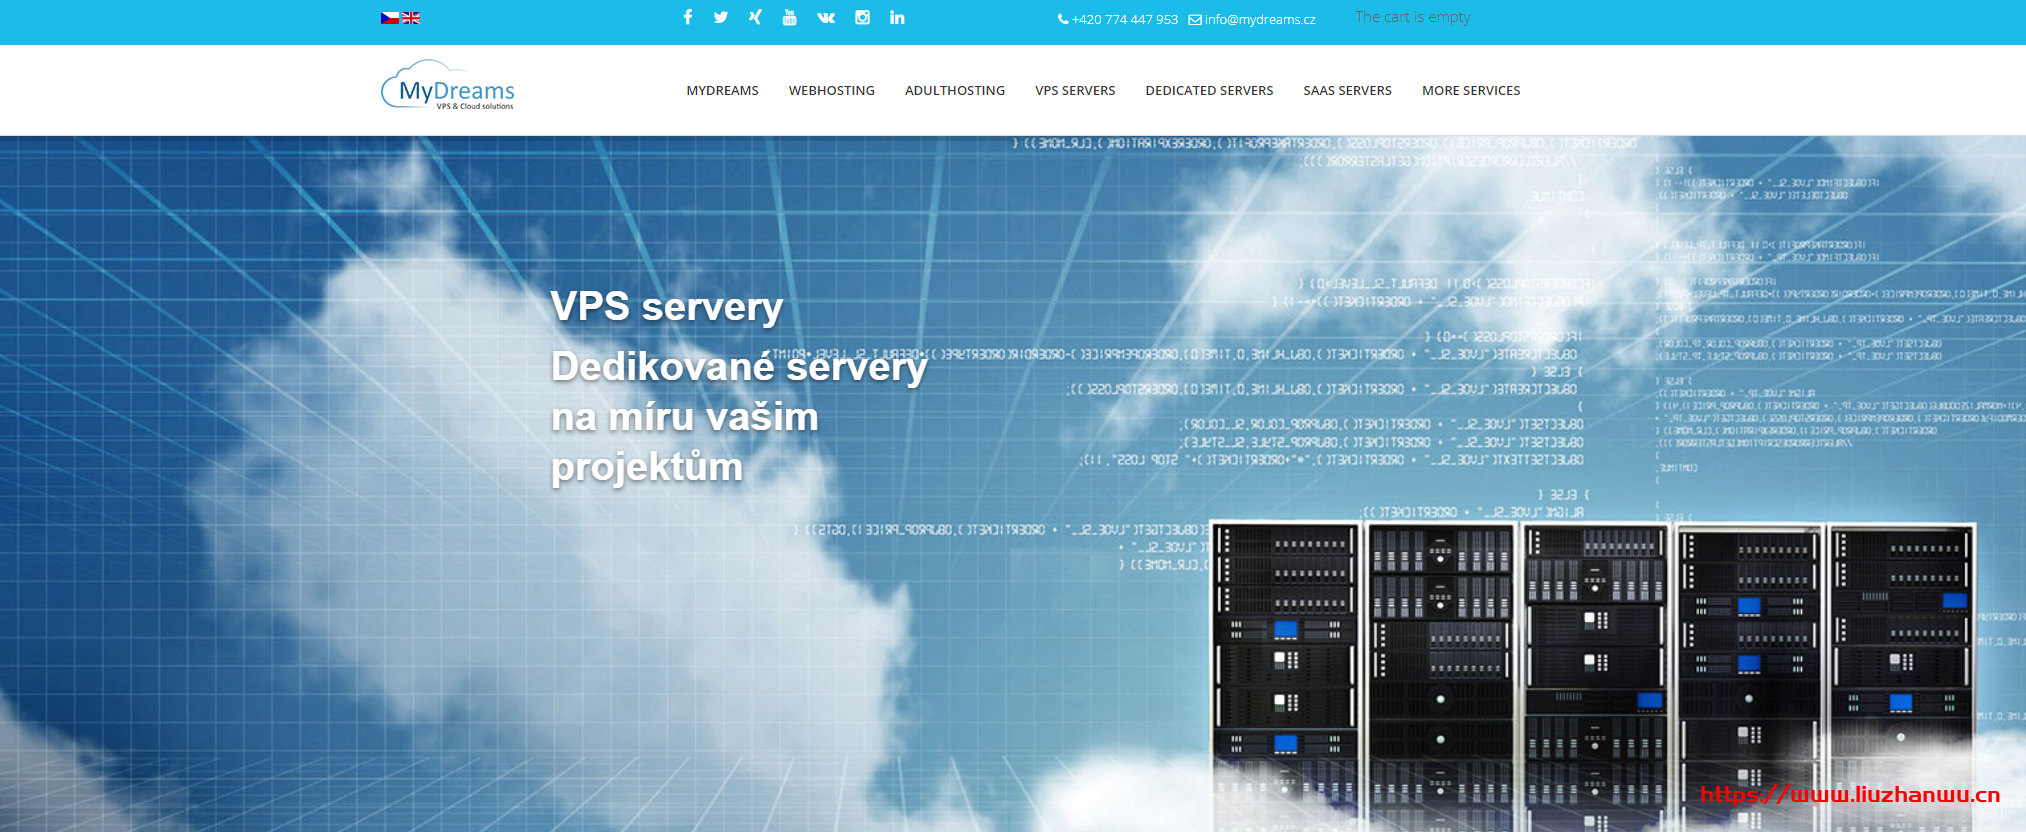Open the Instagram profile icon
Screen dimensions: 2026x832
point(862,17)
